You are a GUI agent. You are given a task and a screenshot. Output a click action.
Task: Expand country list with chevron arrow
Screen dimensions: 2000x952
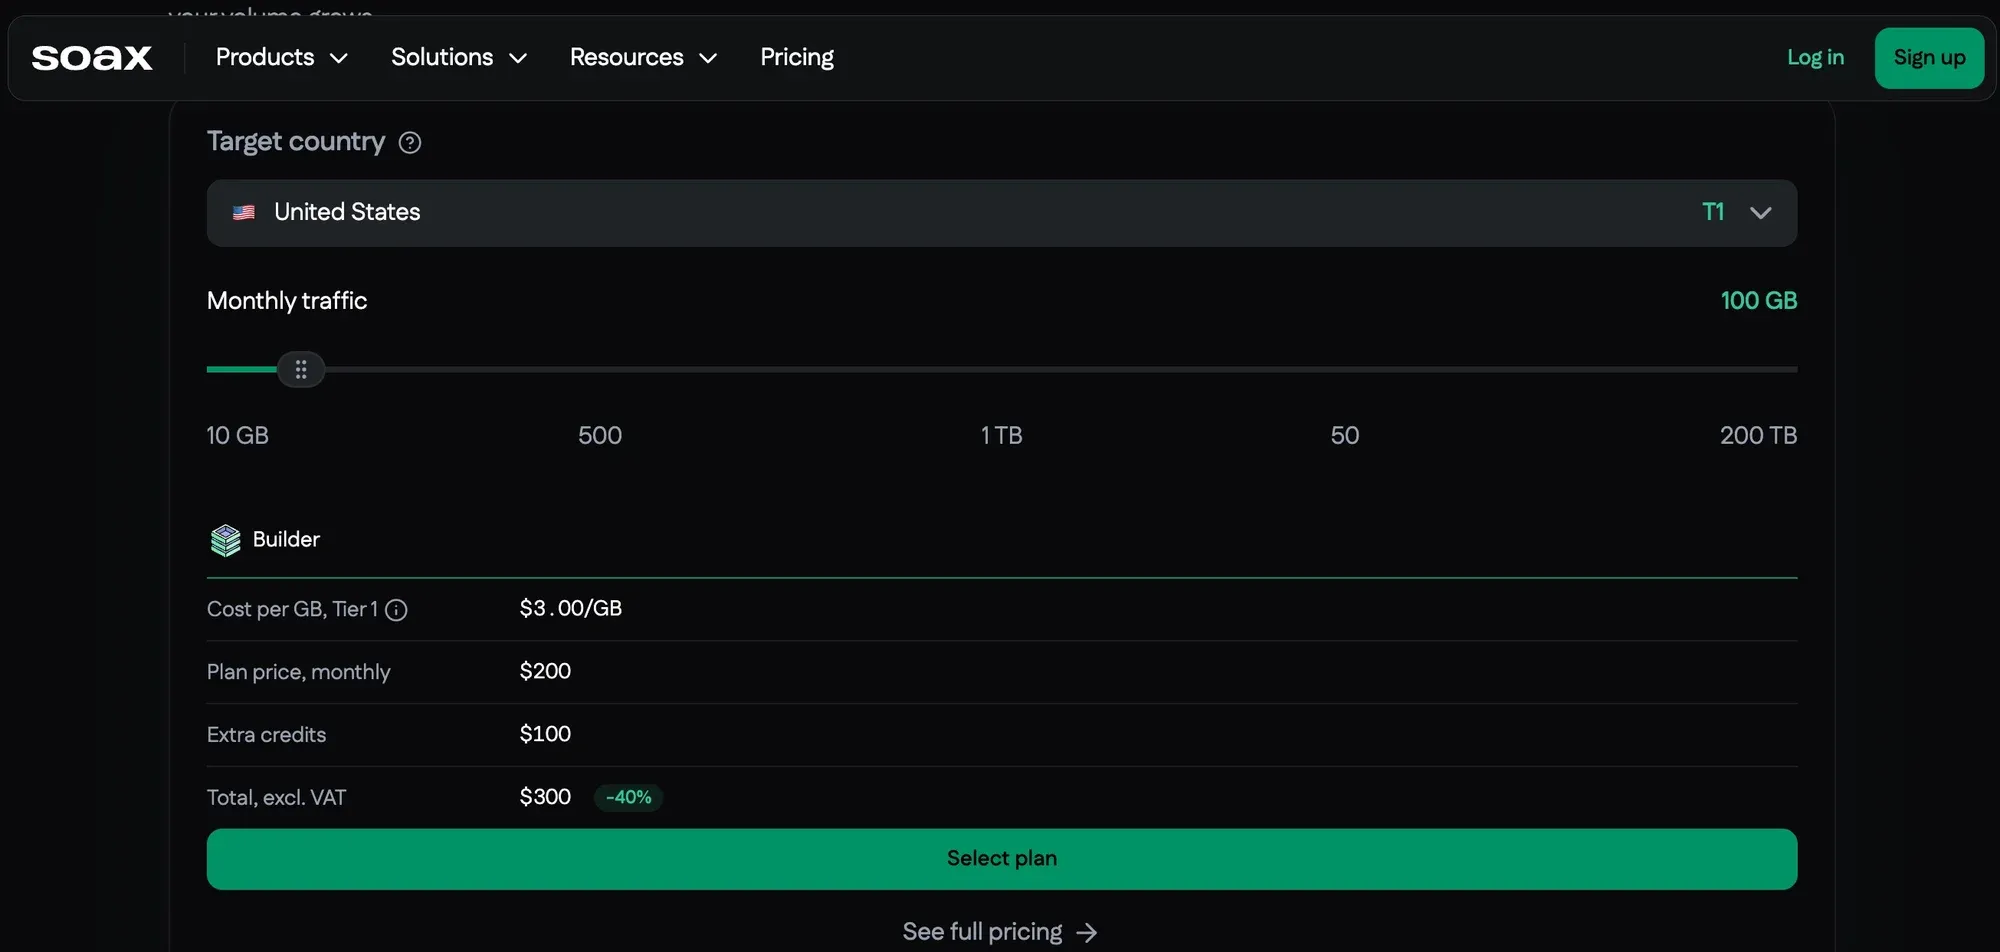tap(1761, 213)
